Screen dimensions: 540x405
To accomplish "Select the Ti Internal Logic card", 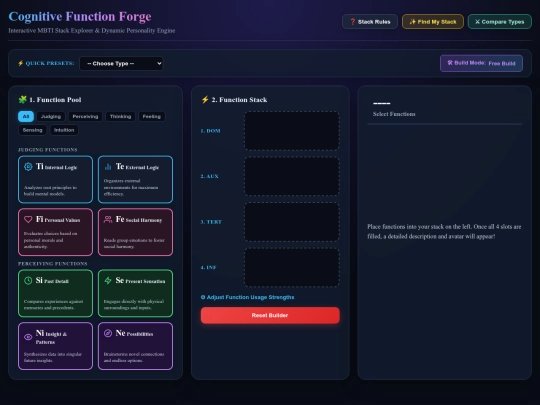I will pyautogui.click(x=55, y=179).
